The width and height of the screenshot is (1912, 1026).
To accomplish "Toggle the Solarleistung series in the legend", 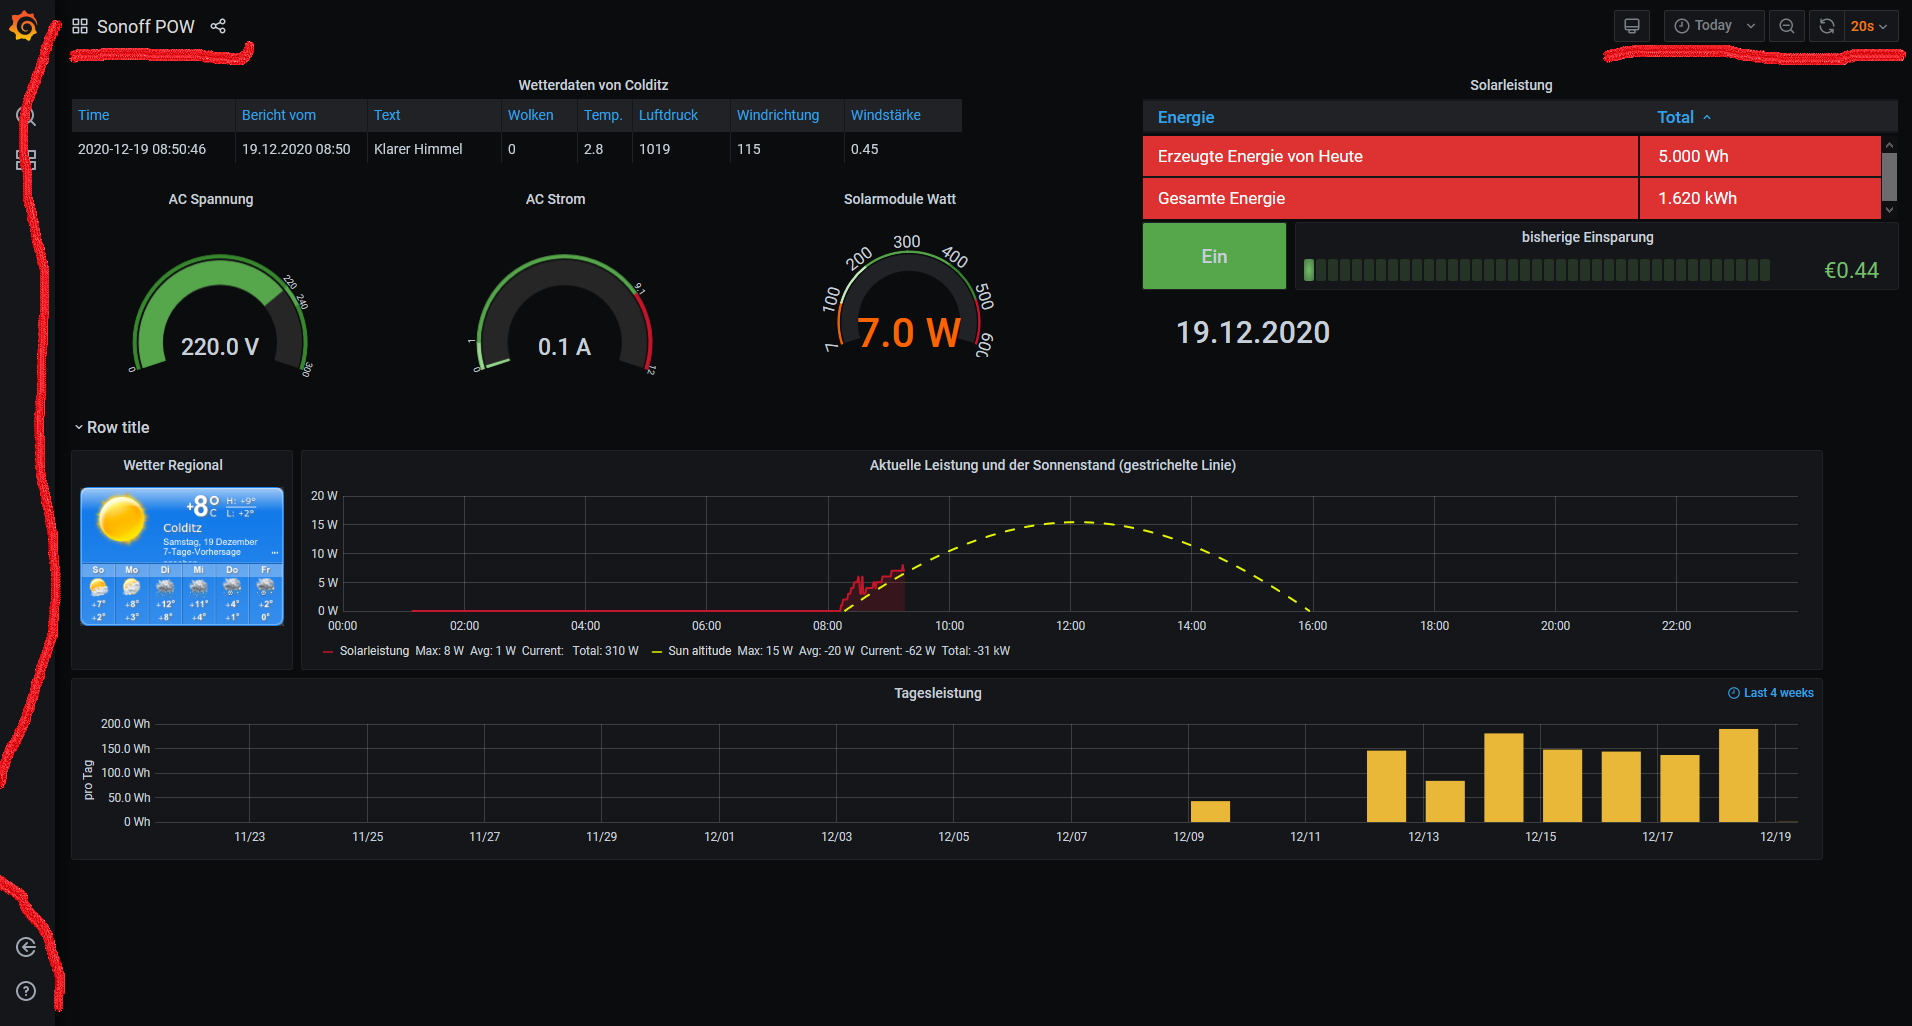I will pyautogui.click(x=373, y=651).
